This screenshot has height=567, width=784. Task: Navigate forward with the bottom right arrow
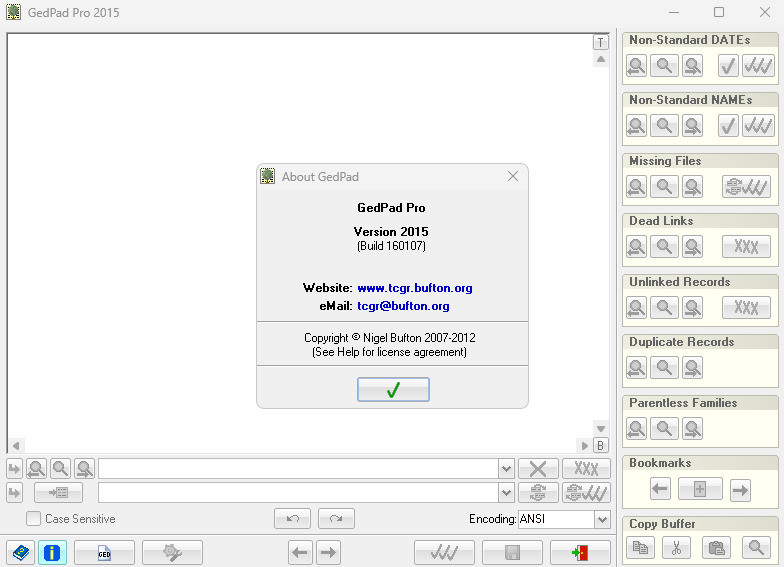point(328,552)
